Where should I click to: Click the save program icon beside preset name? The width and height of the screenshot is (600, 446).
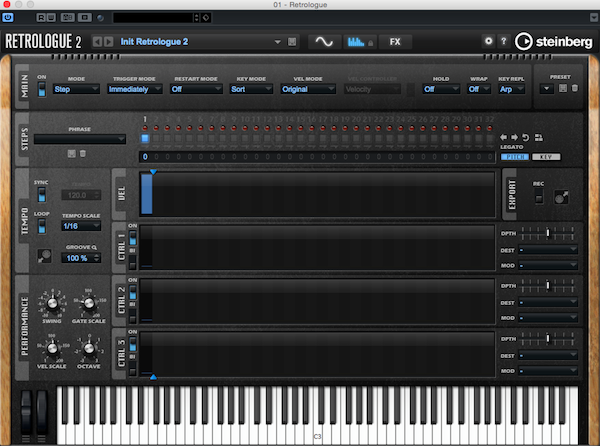[292, 41]
